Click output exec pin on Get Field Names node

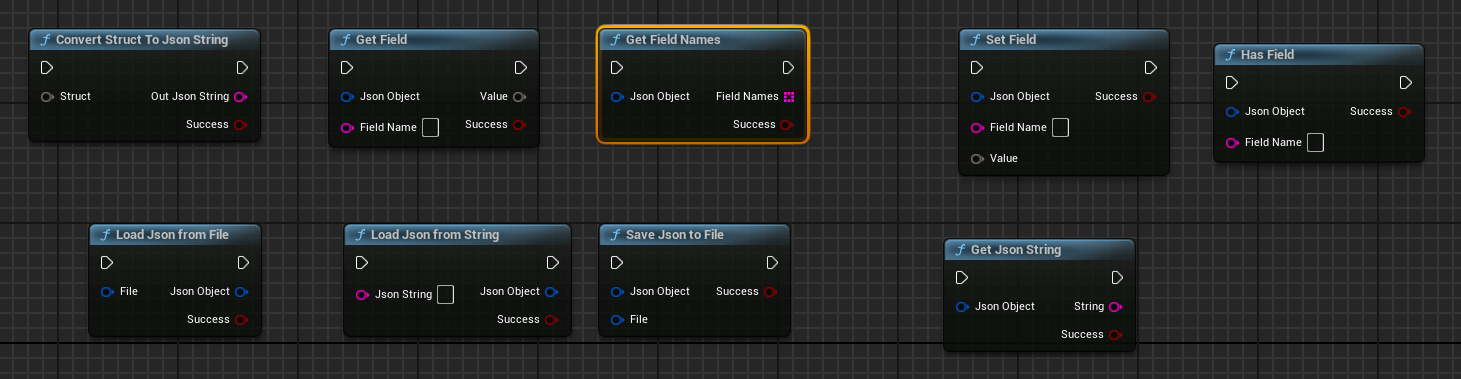(x=789, y=68)
